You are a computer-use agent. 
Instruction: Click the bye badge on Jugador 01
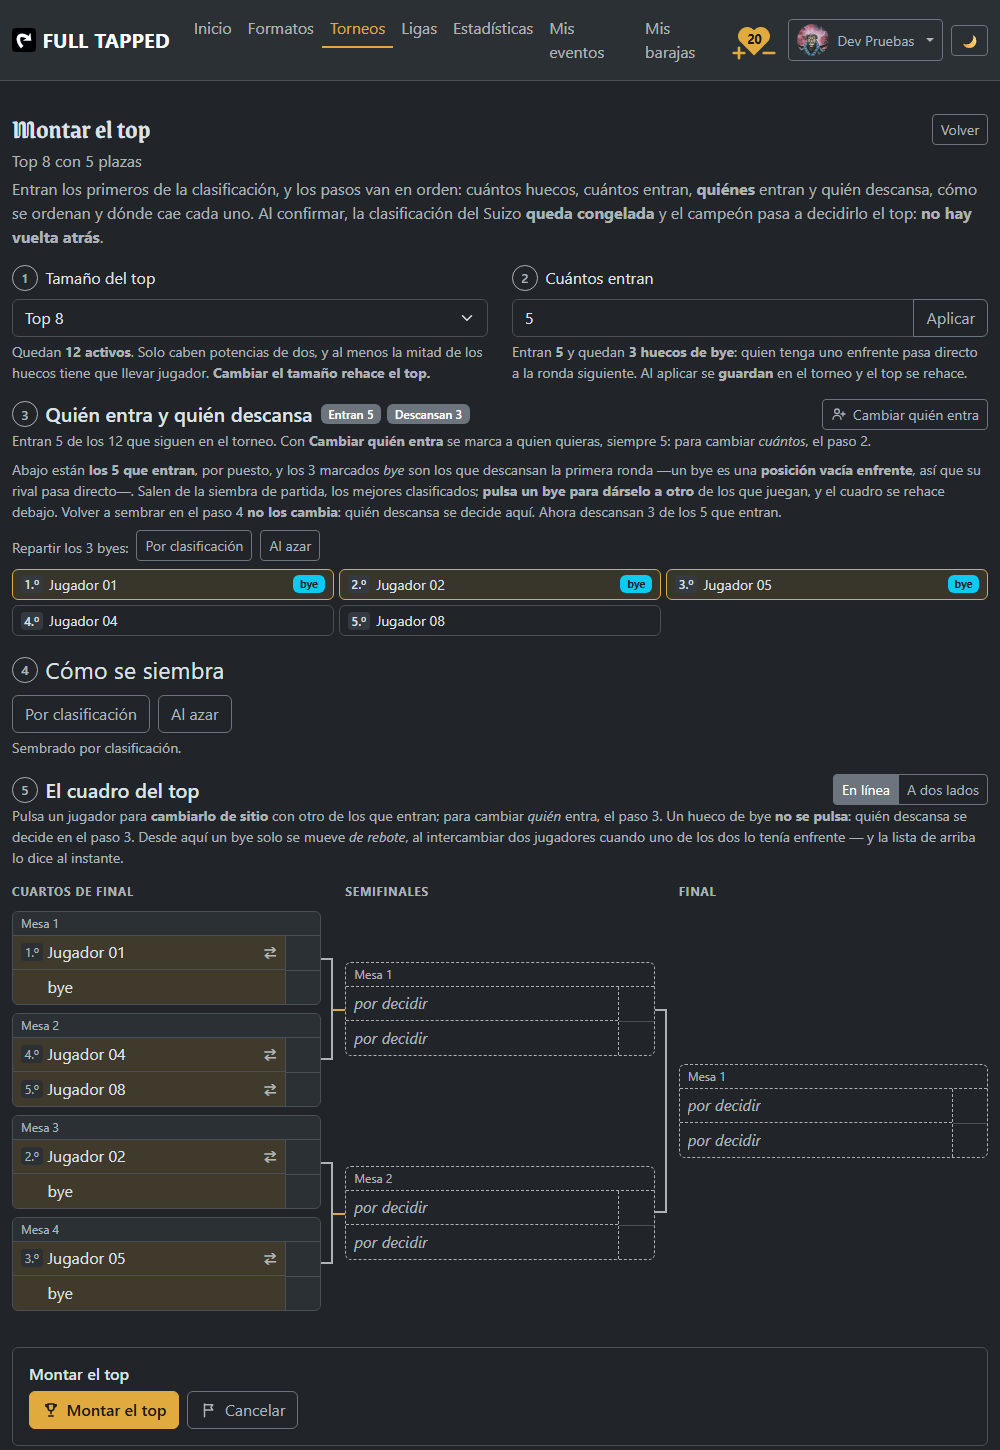[x=309, y=585]
